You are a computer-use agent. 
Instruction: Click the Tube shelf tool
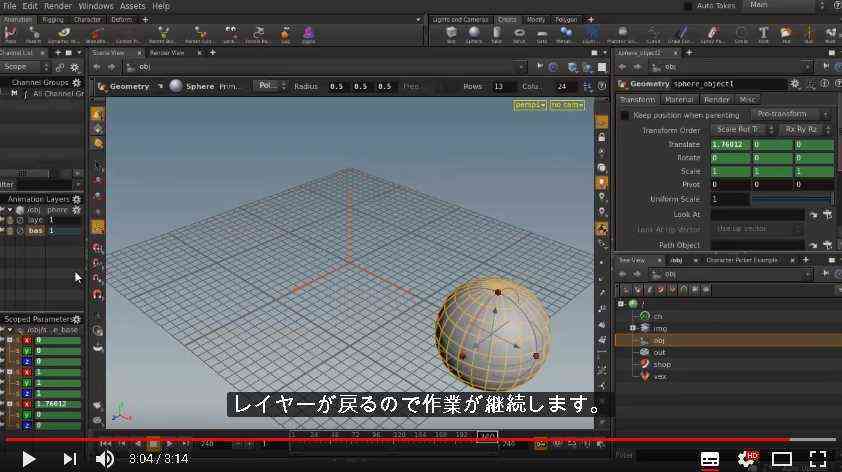tap(497, 34)
